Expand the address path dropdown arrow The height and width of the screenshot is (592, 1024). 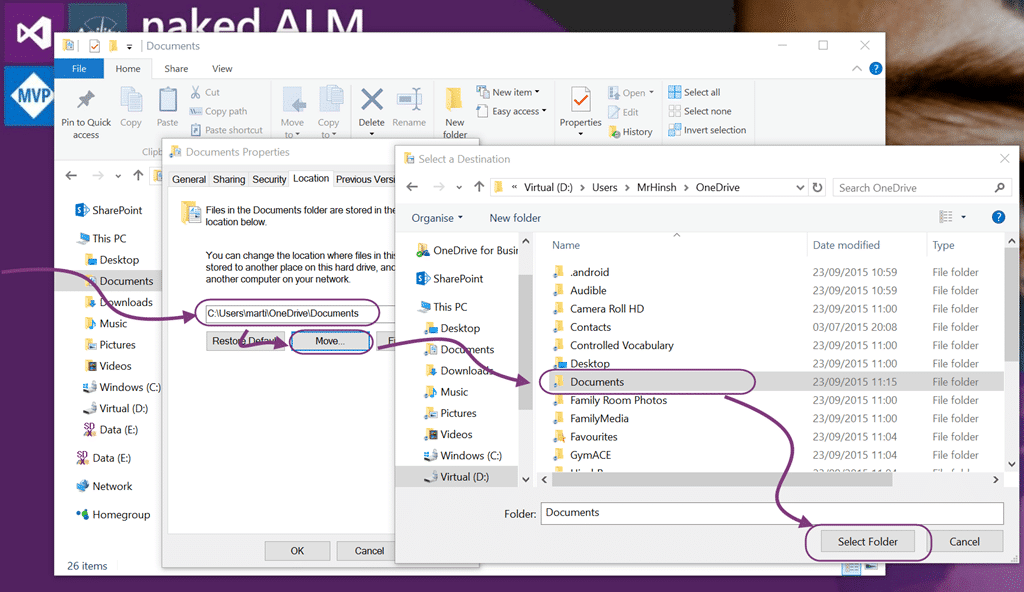(800, 188)
